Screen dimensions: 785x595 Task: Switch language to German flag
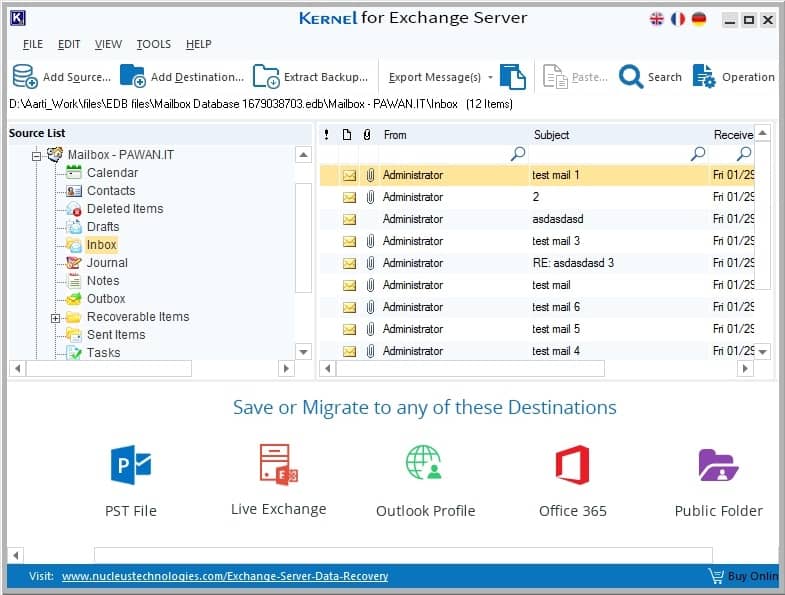point(699,19)
